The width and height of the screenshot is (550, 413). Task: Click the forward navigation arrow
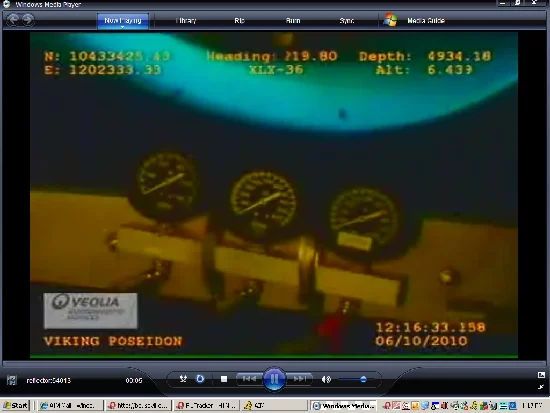(x=28, y=20)
